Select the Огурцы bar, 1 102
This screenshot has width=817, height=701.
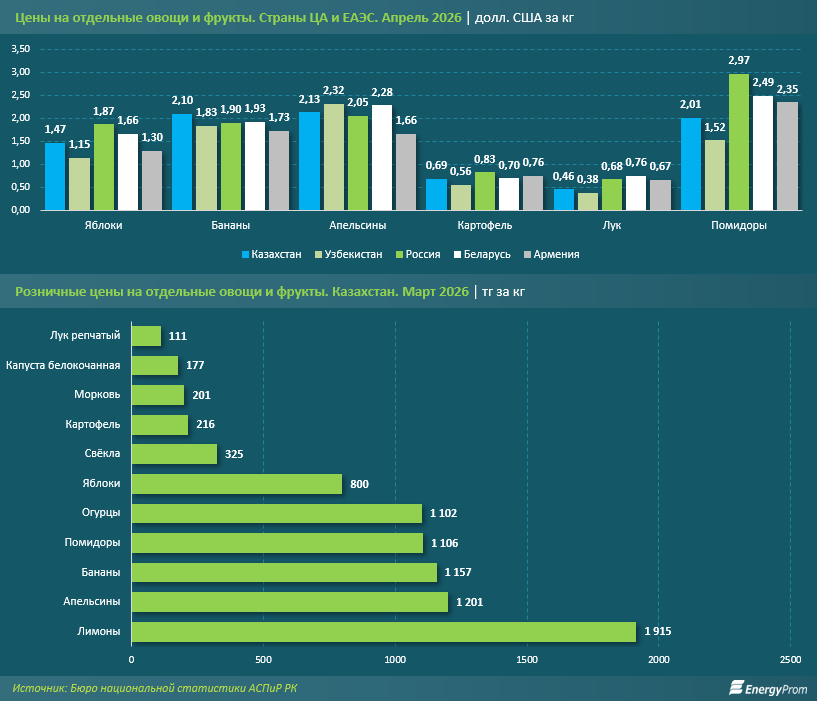click(x=276, y=513)
